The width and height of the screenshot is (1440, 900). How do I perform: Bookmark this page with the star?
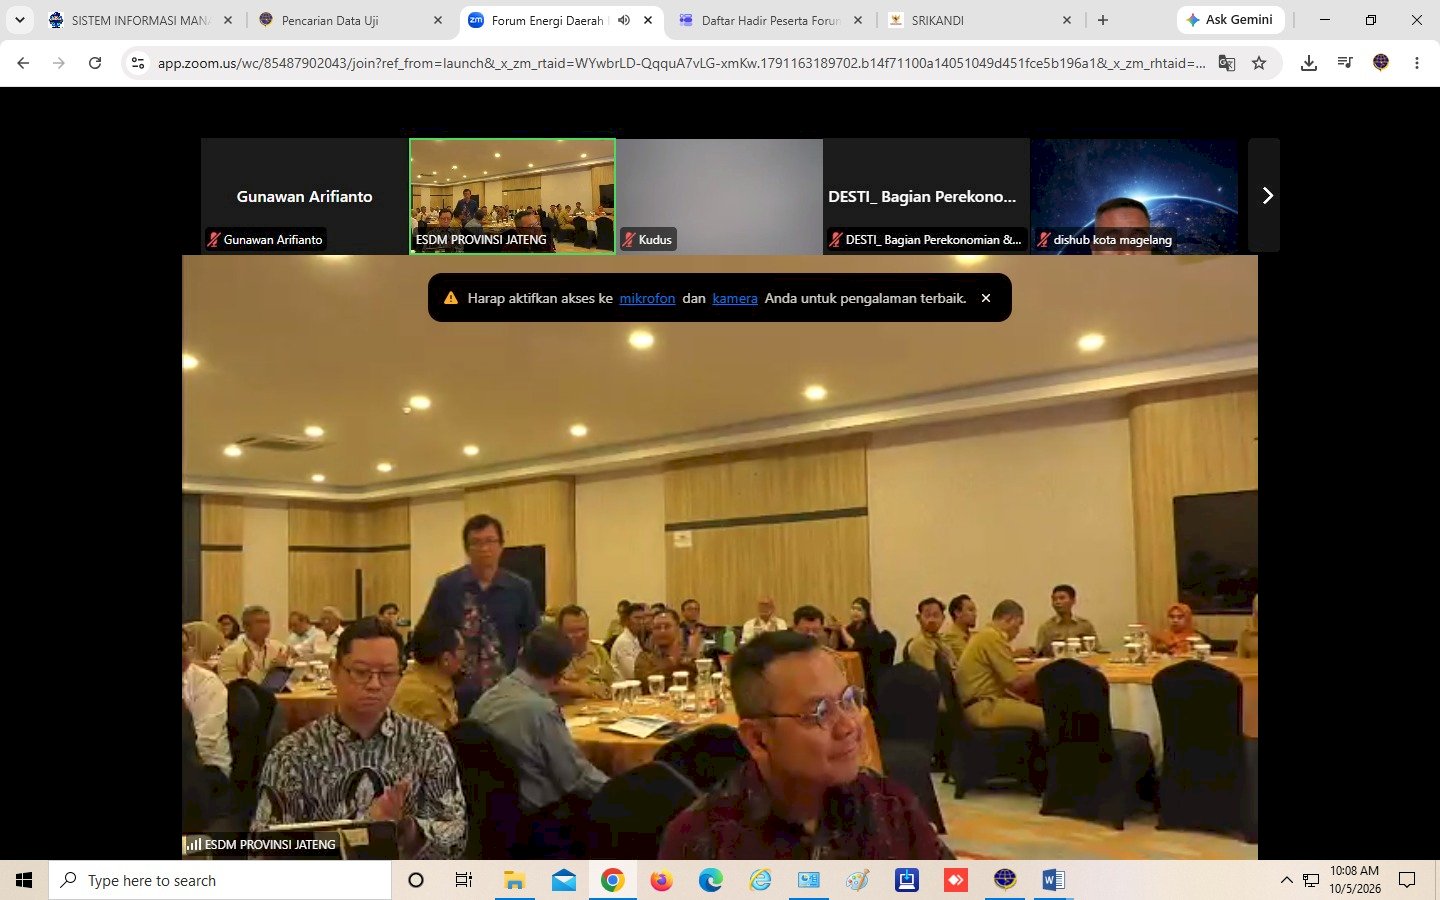pyautogui.click(x=1259, y=63)
